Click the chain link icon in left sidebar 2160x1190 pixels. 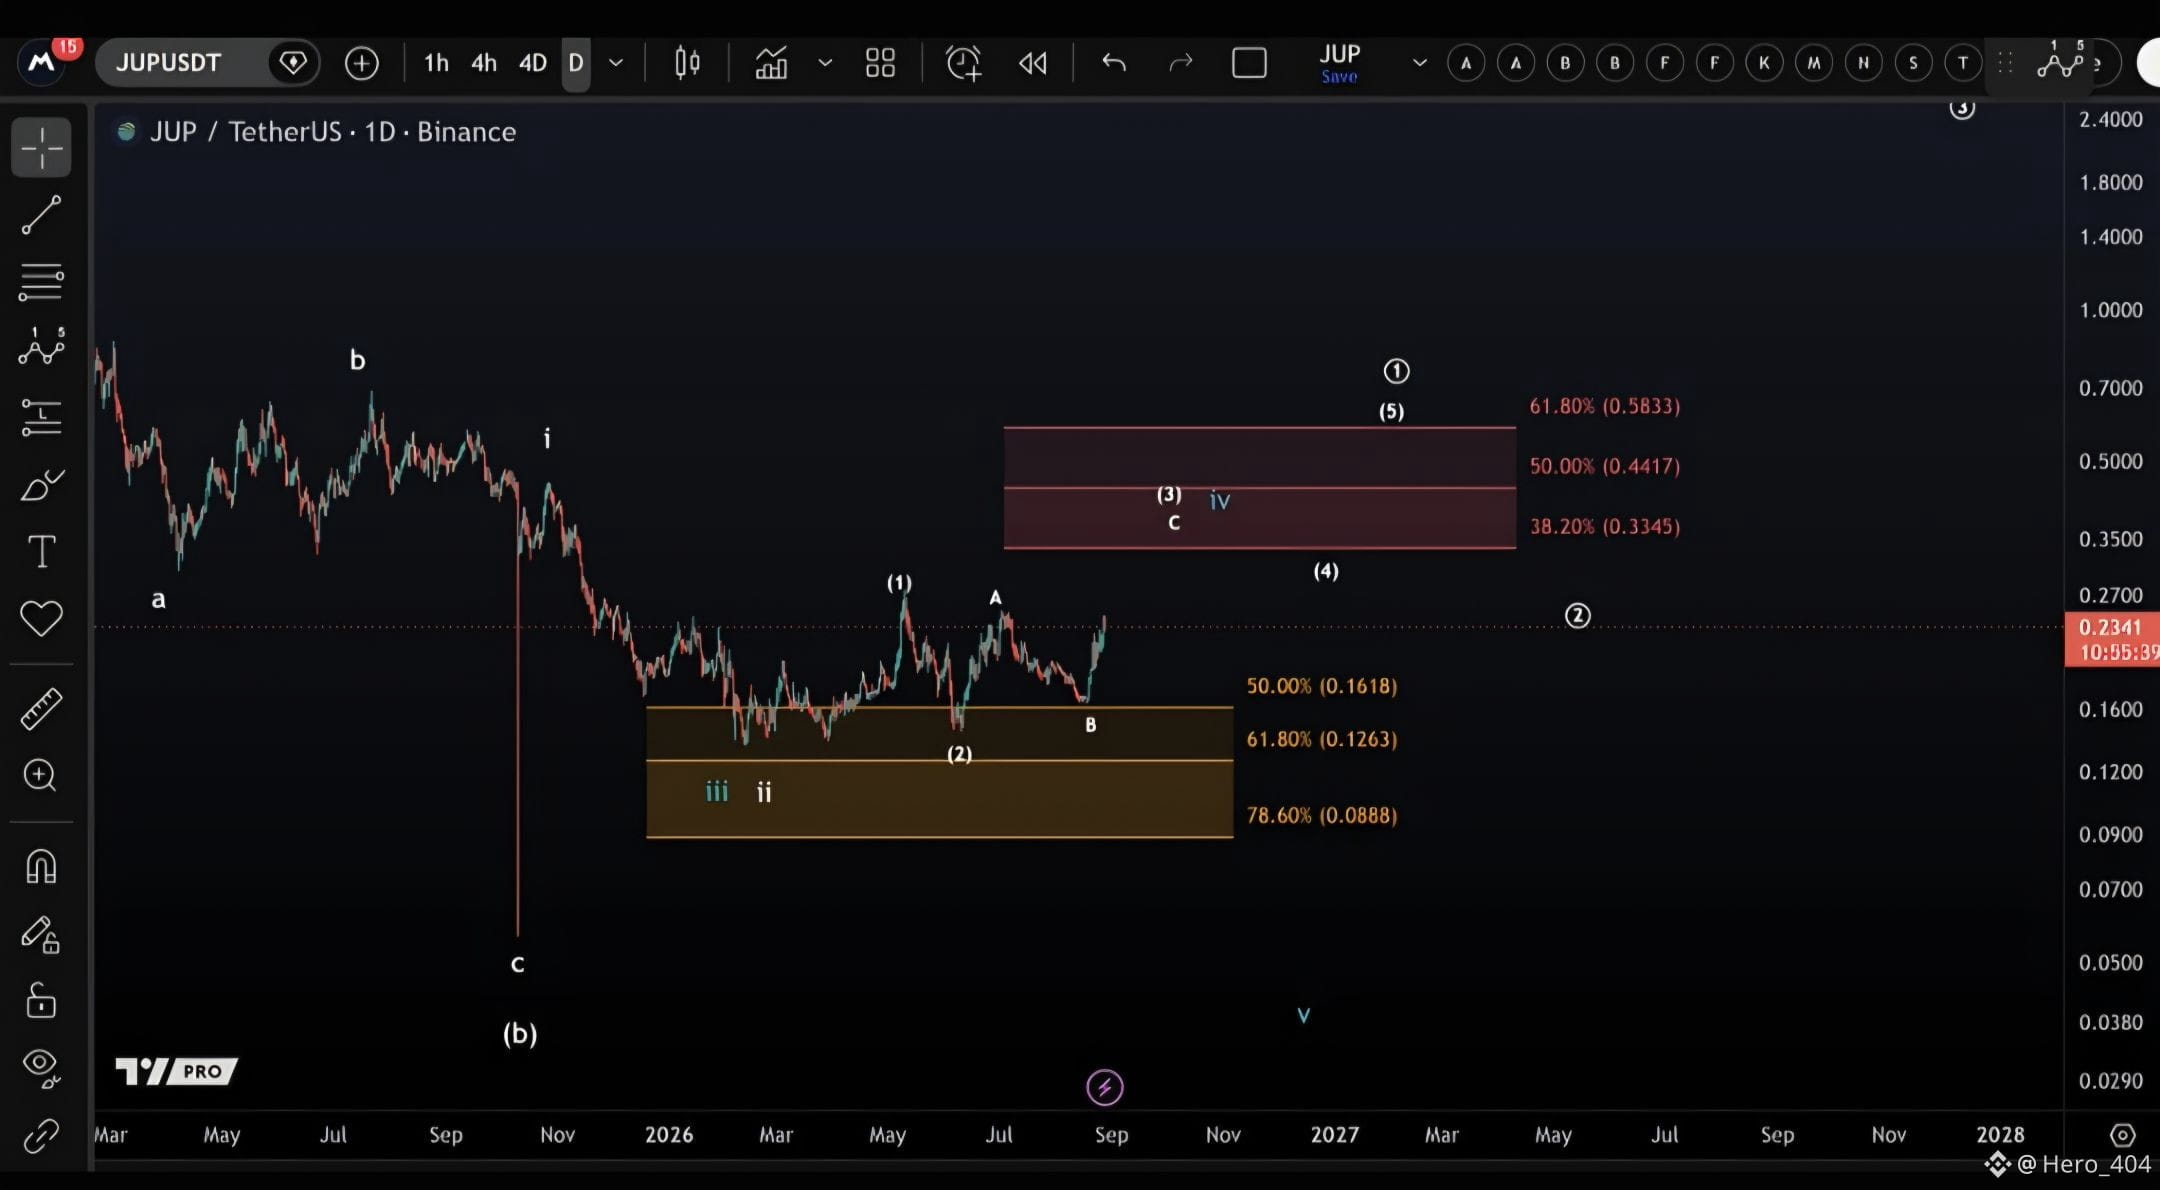click(41, 1136)
